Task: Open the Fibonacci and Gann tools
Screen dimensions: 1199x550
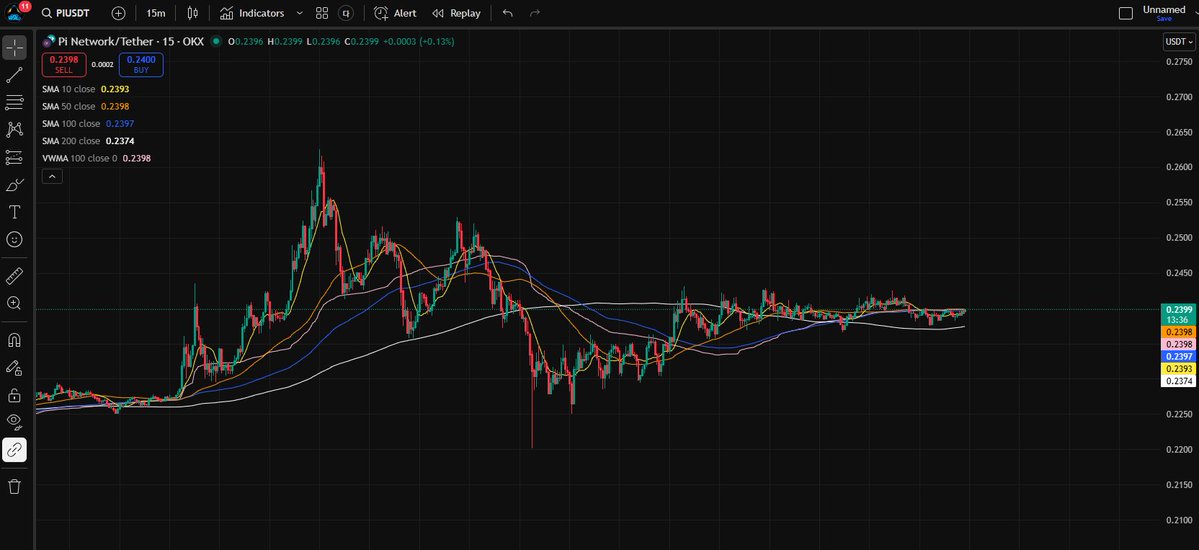Action: click(x=15, y=103)
